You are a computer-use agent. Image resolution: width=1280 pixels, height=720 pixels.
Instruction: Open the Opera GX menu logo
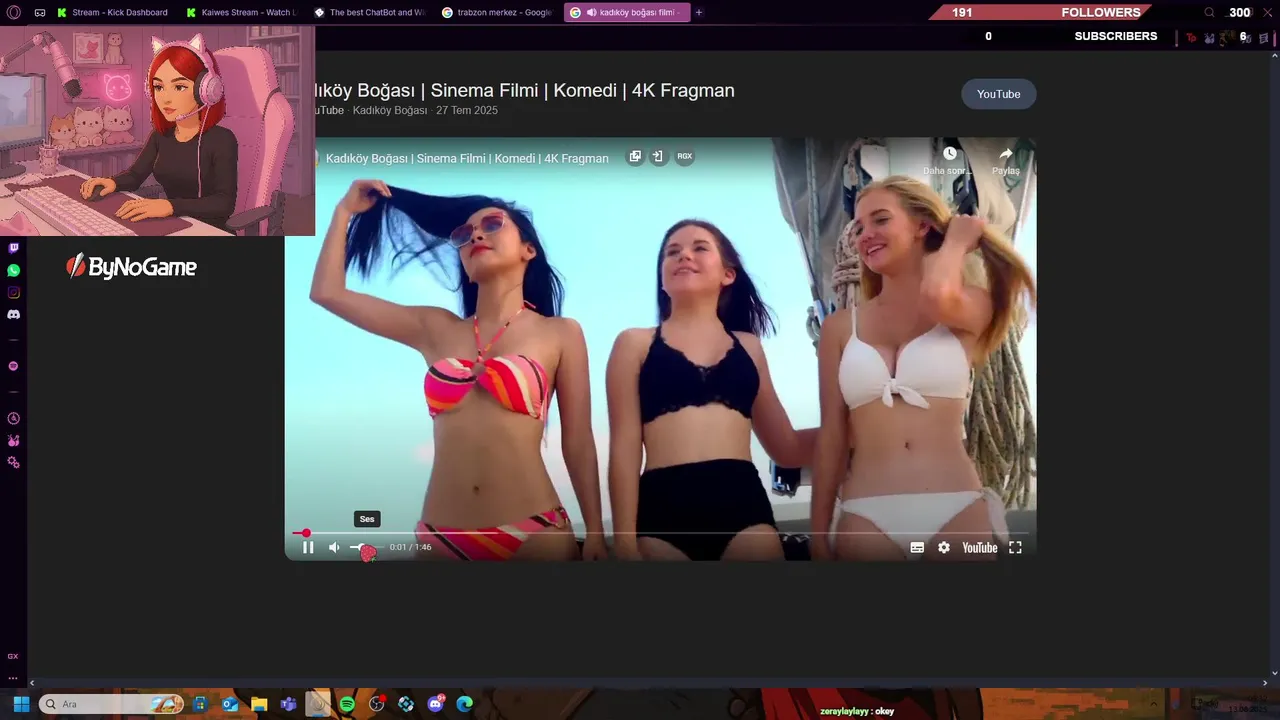pyautogui.click(x=14, y=12)
